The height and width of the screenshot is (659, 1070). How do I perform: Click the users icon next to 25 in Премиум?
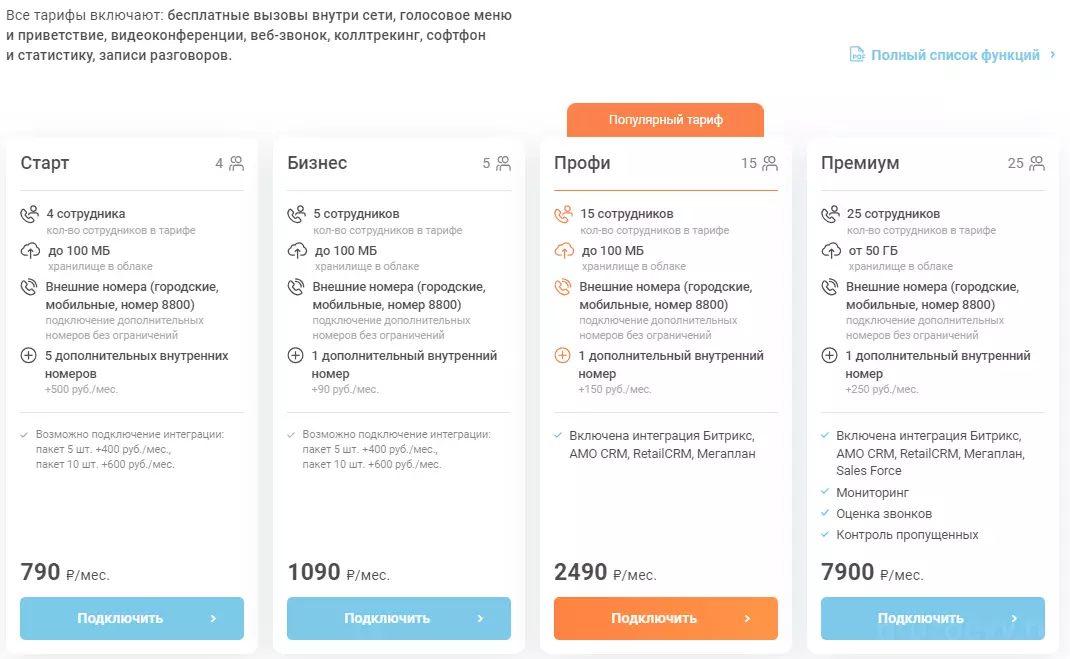click(1037, 163)
